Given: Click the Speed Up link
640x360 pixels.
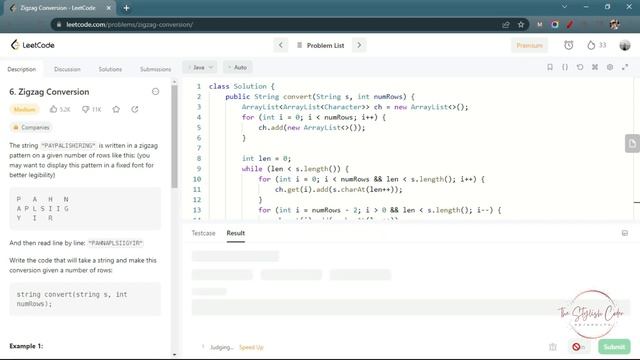Looking at the screenshot, I should [x=251, y=347].
